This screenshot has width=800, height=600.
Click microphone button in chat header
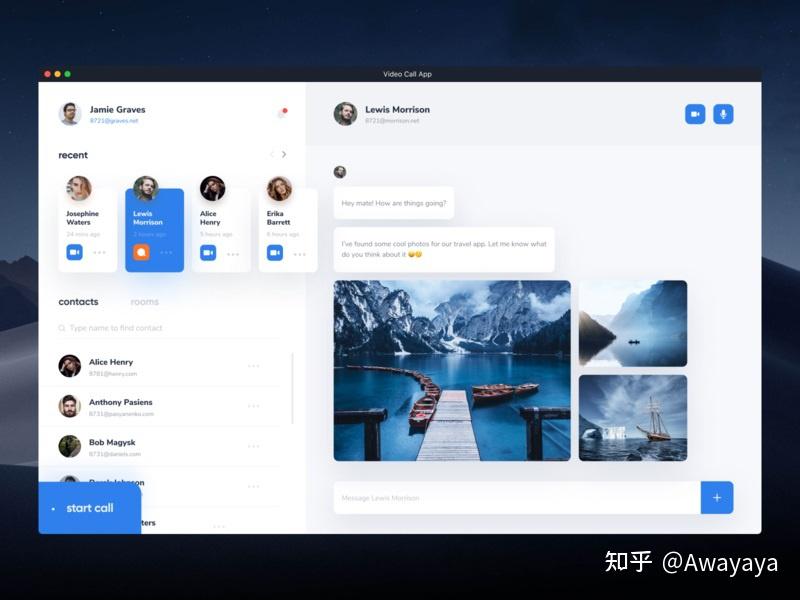(723, 114)
